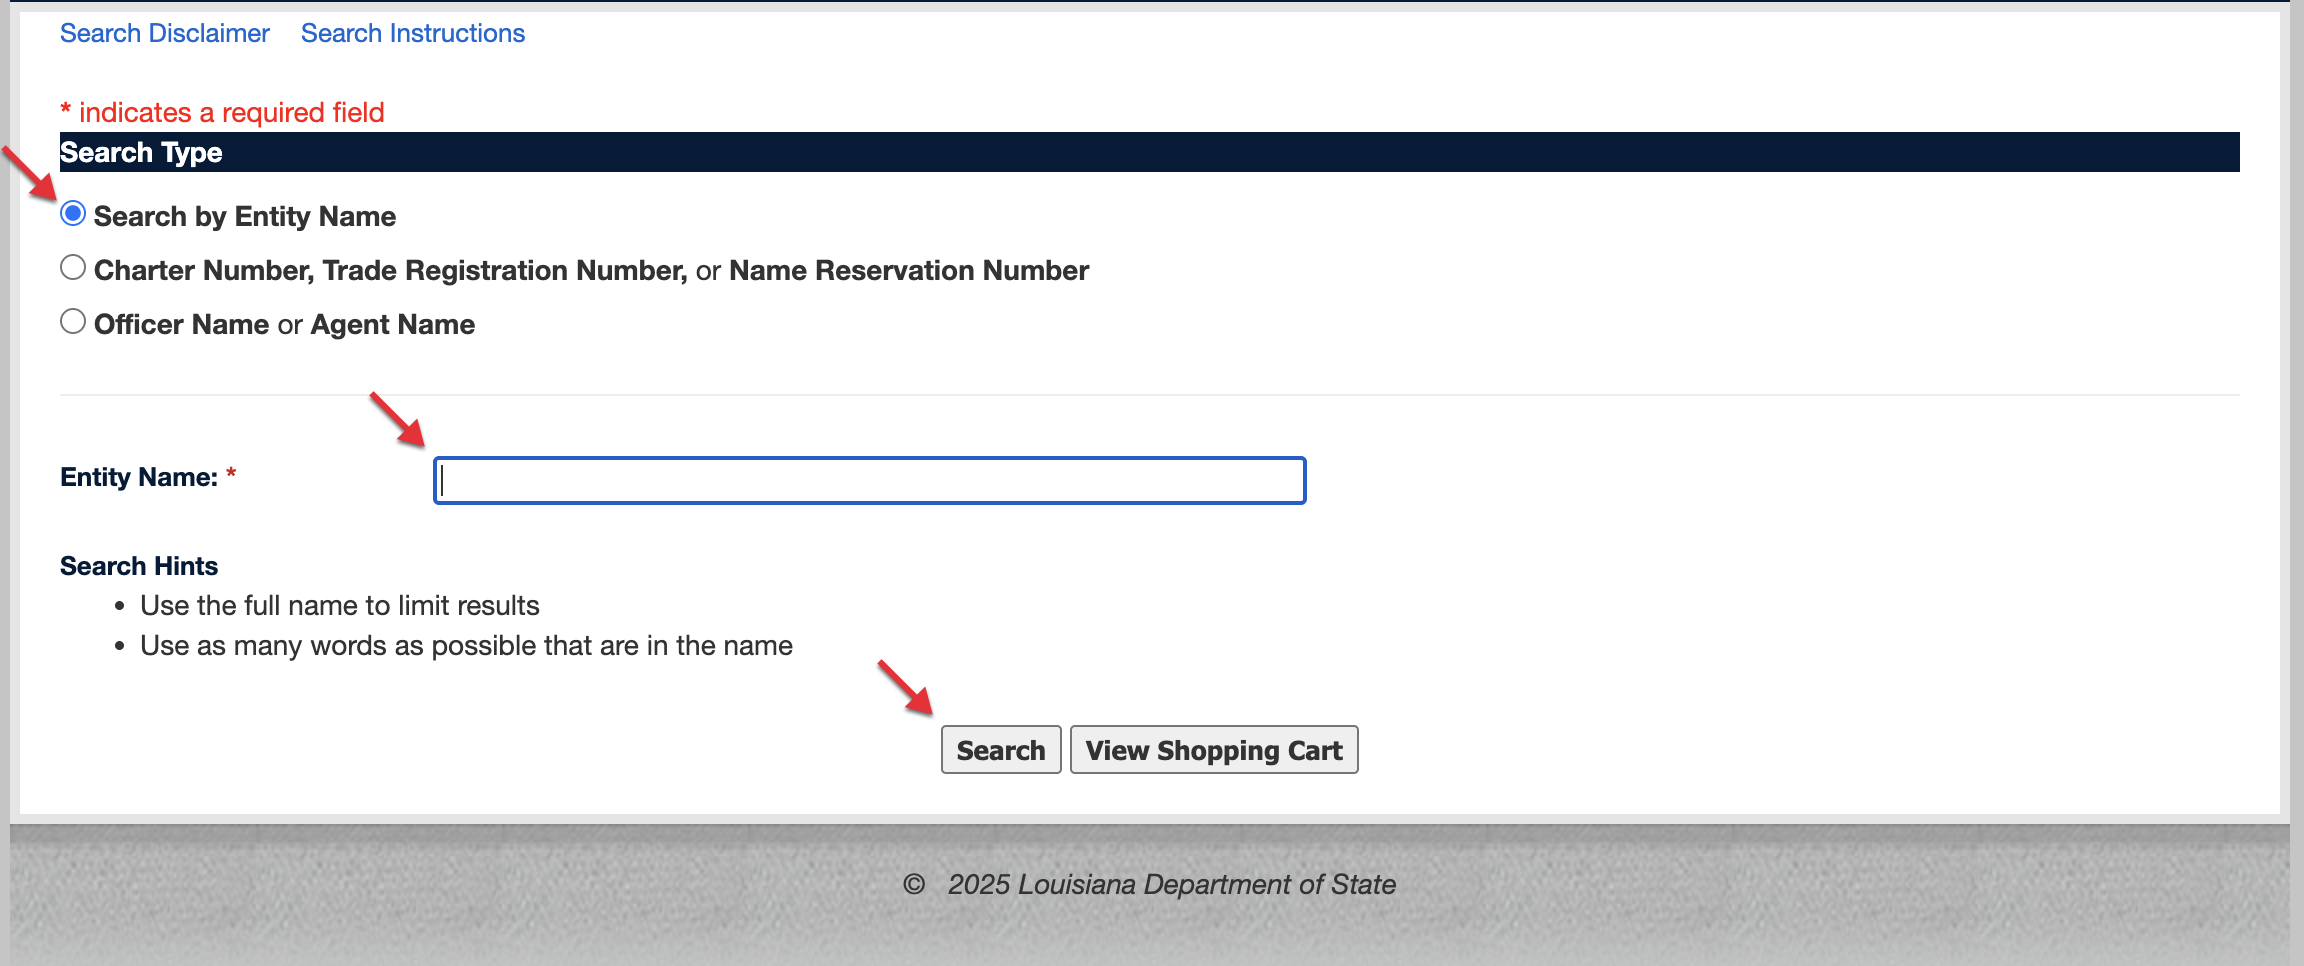Click the red arrow pointing at the Search button
The height and width of the screenshot is (966, 2304).
tap(906, 687)
